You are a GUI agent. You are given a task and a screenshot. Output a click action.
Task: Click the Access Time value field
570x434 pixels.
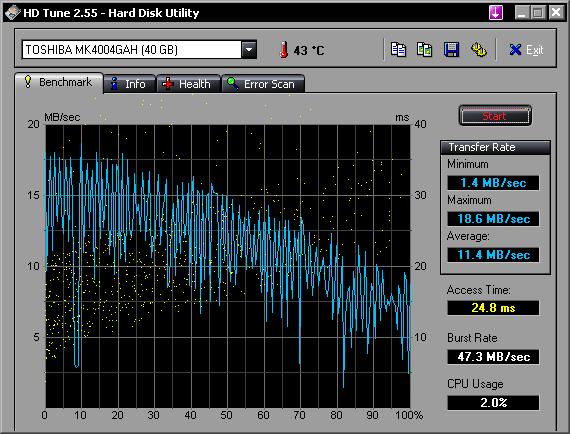tap(493, 308)
